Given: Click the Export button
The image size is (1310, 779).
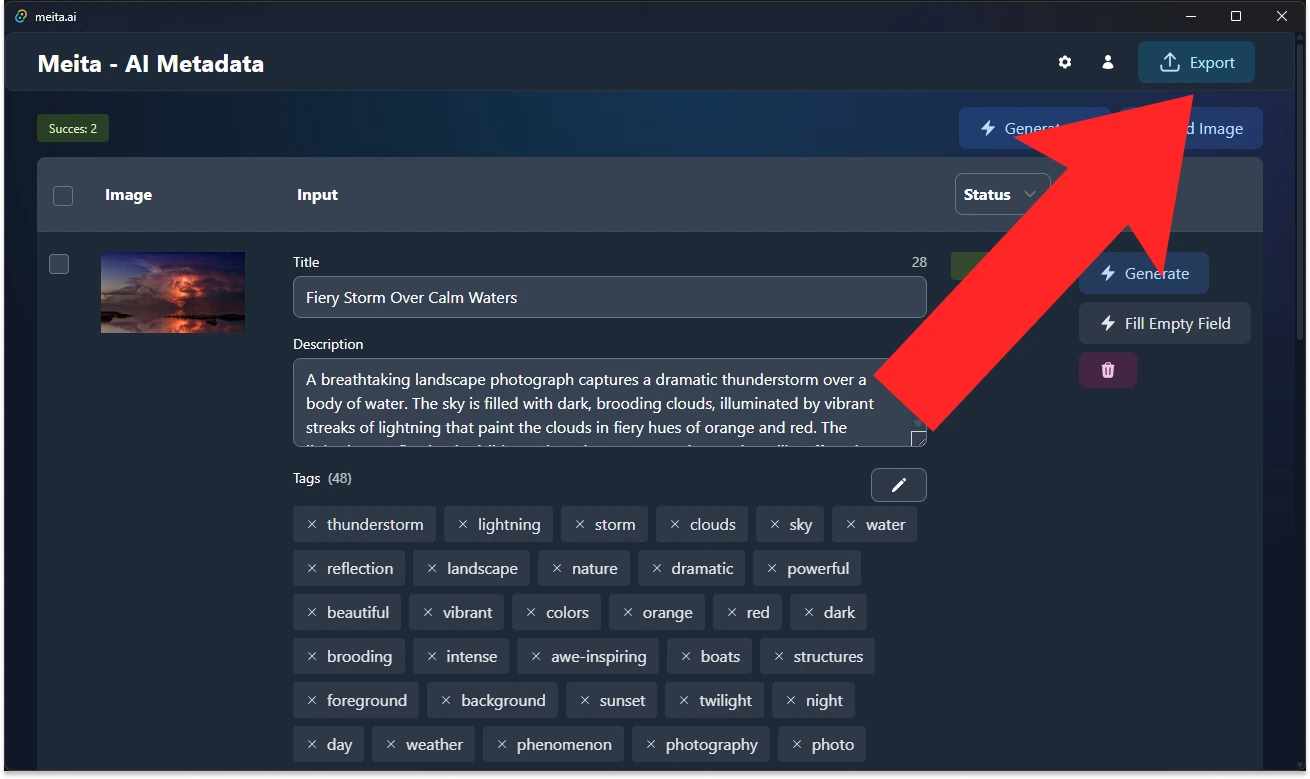Looking at the screenshot, I should 1196,61.
